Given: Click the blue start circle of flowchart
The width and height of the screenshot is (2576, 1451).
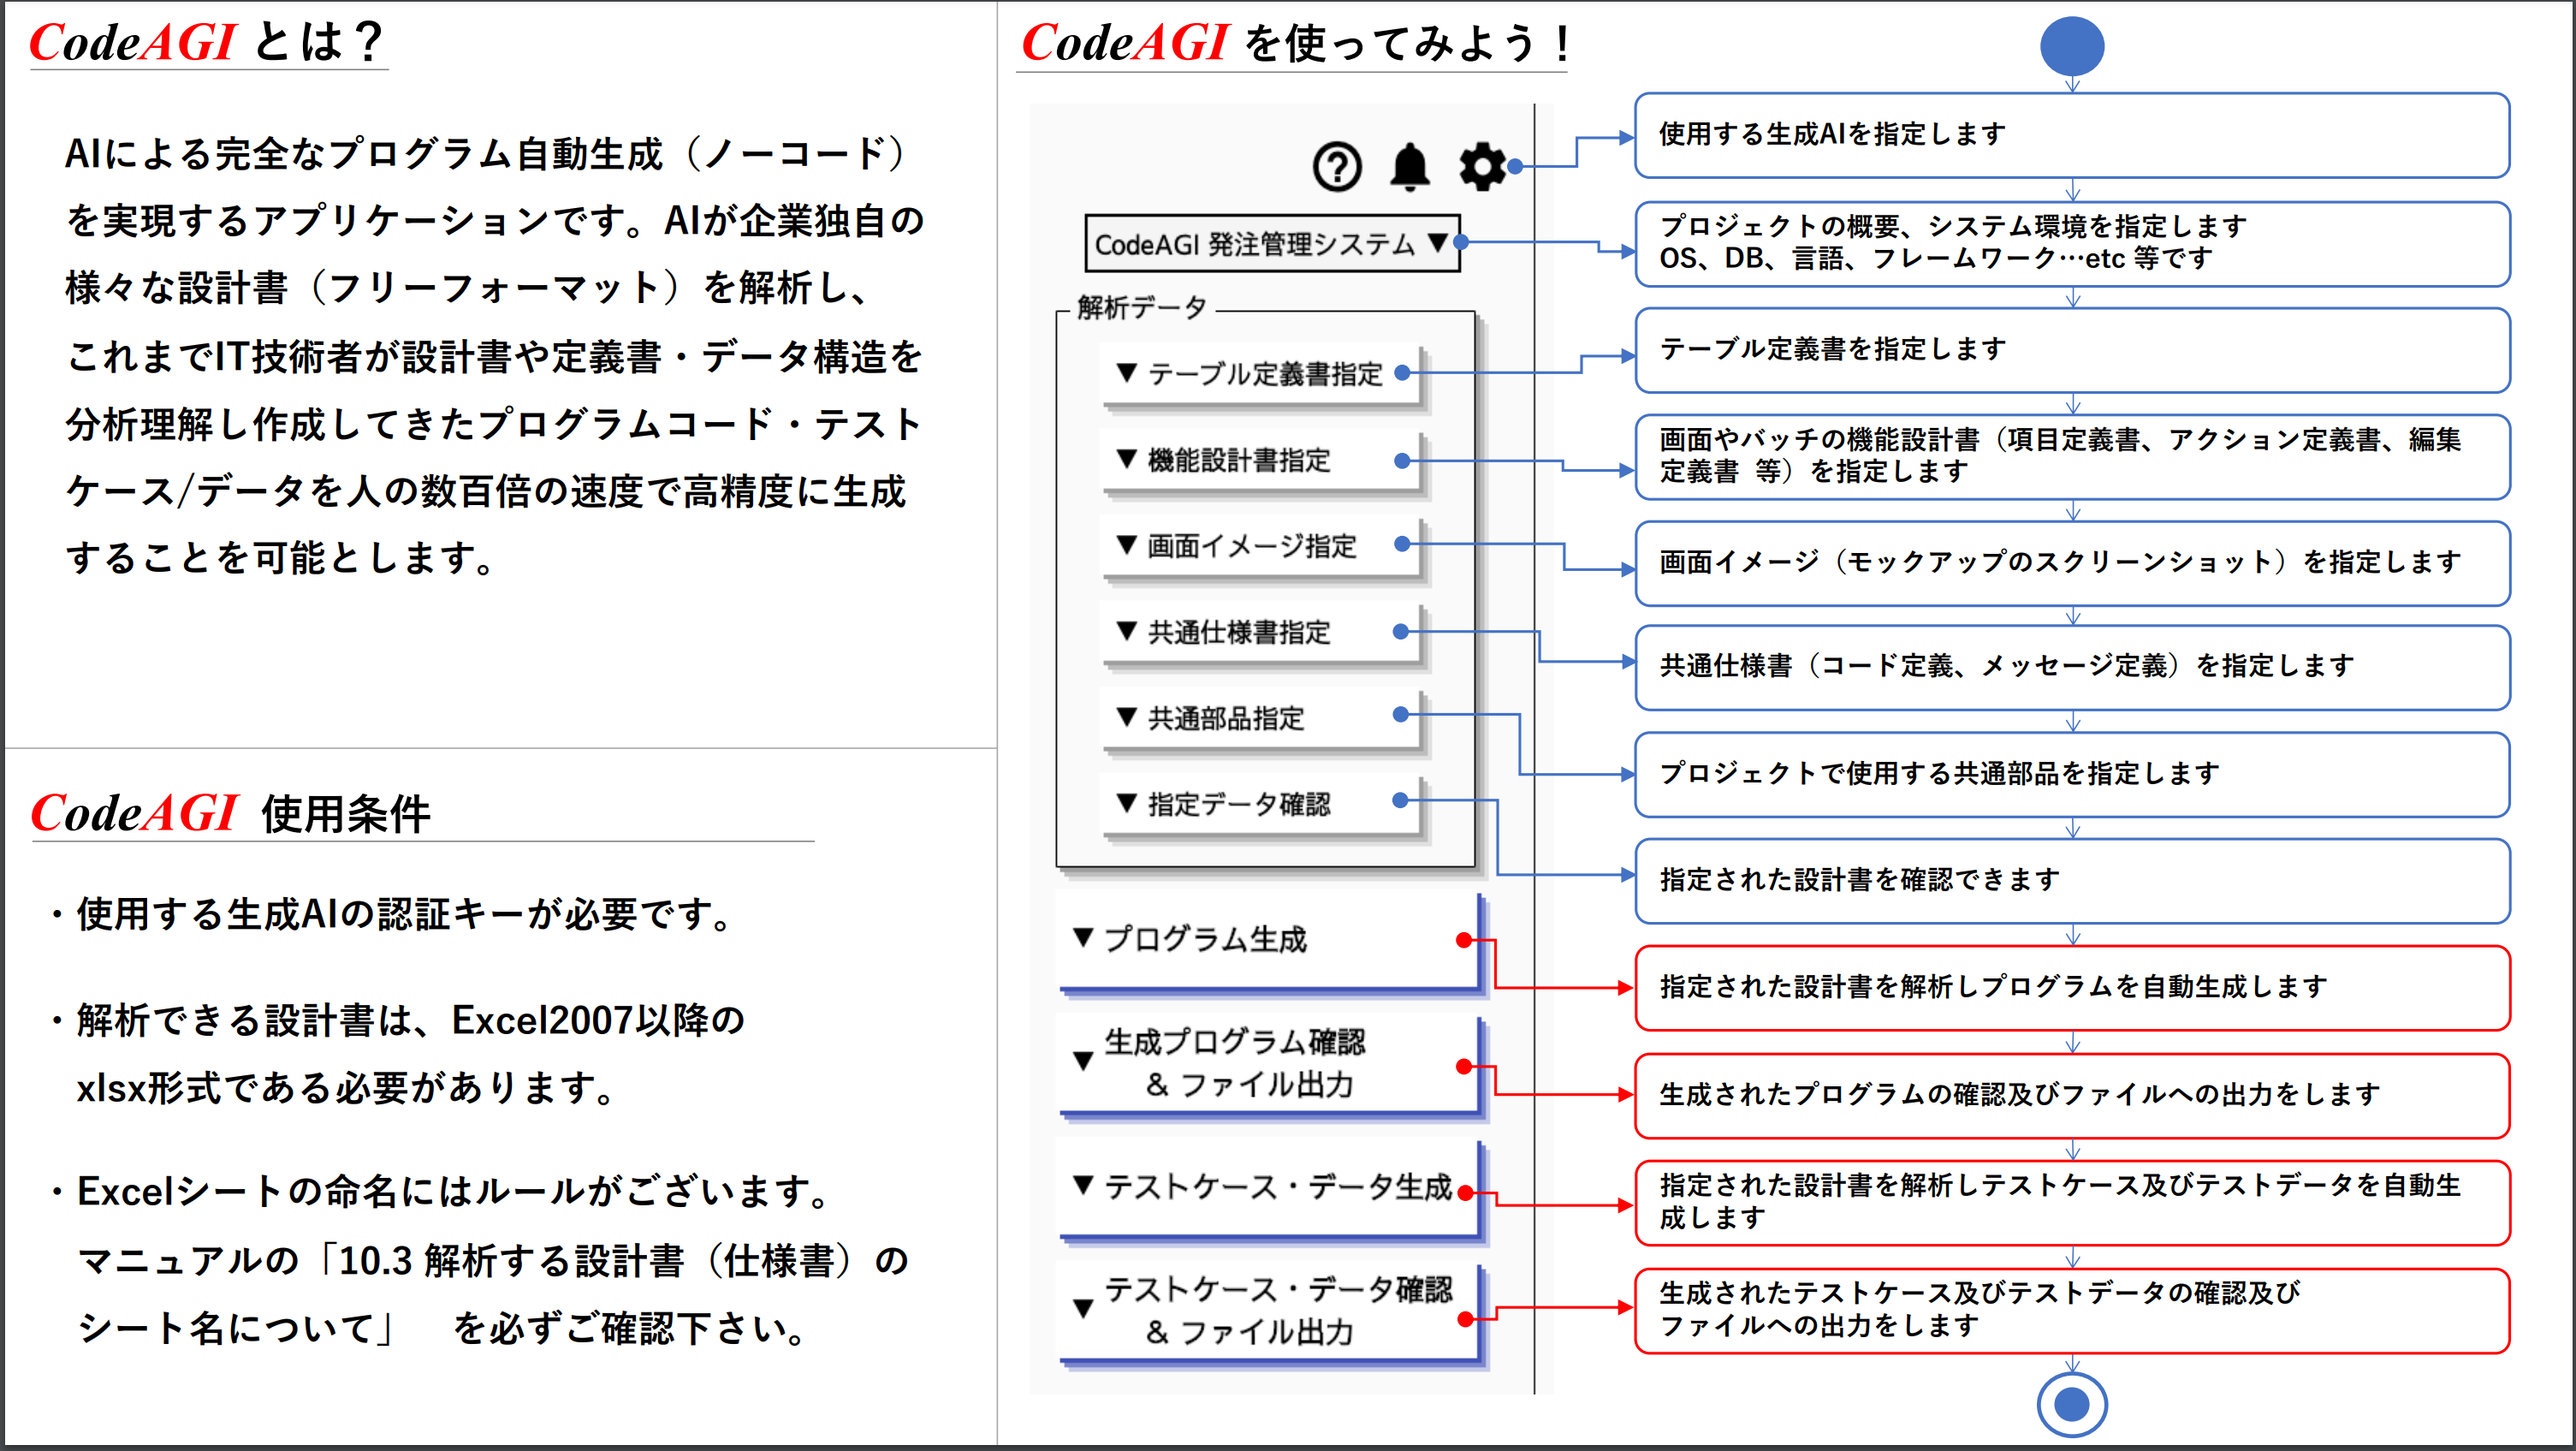Looking at the screenshot, I should [x=2071, y=46].
